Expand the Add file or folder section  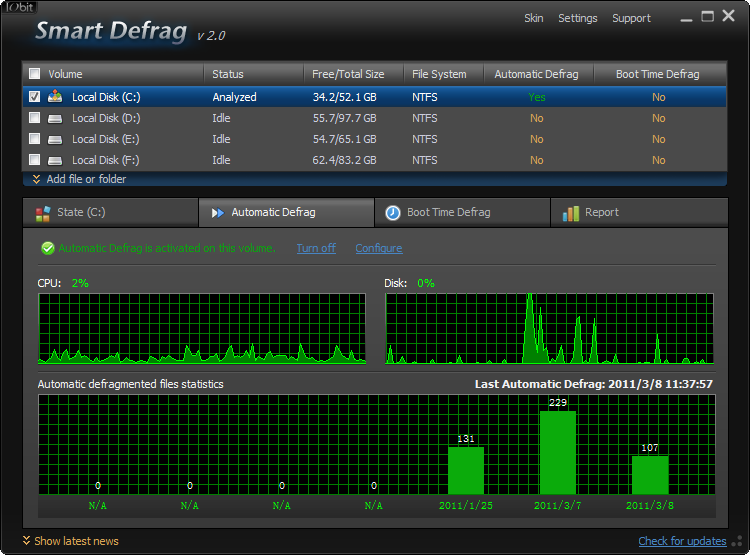pos(79,179)
